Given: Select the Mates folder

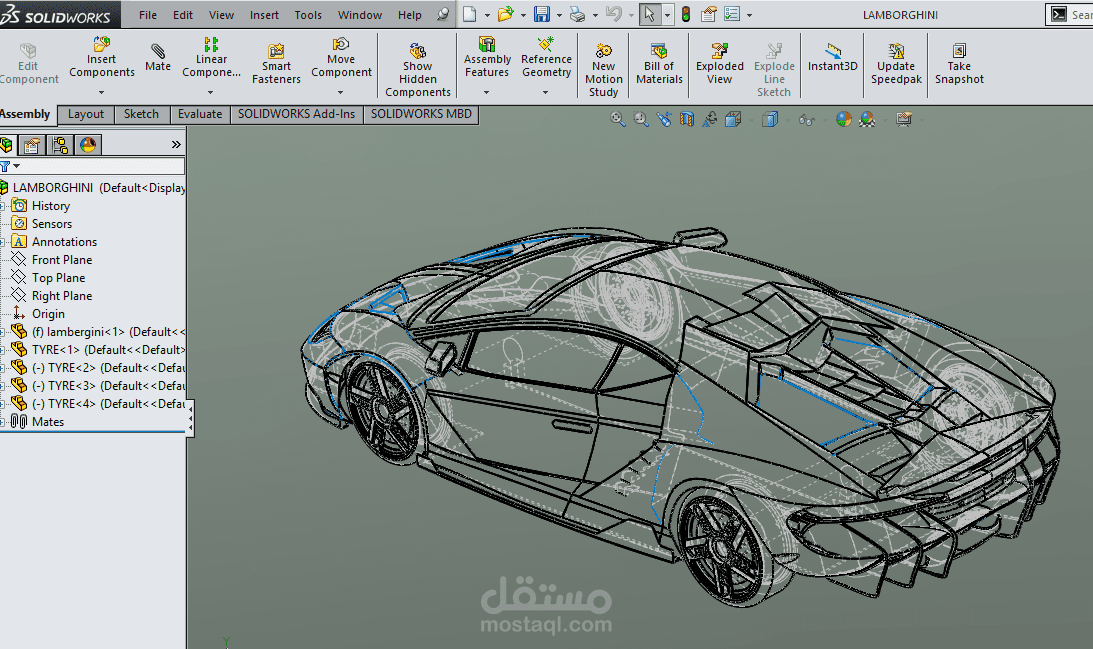Looking at the screenshot, I should 47,422.
